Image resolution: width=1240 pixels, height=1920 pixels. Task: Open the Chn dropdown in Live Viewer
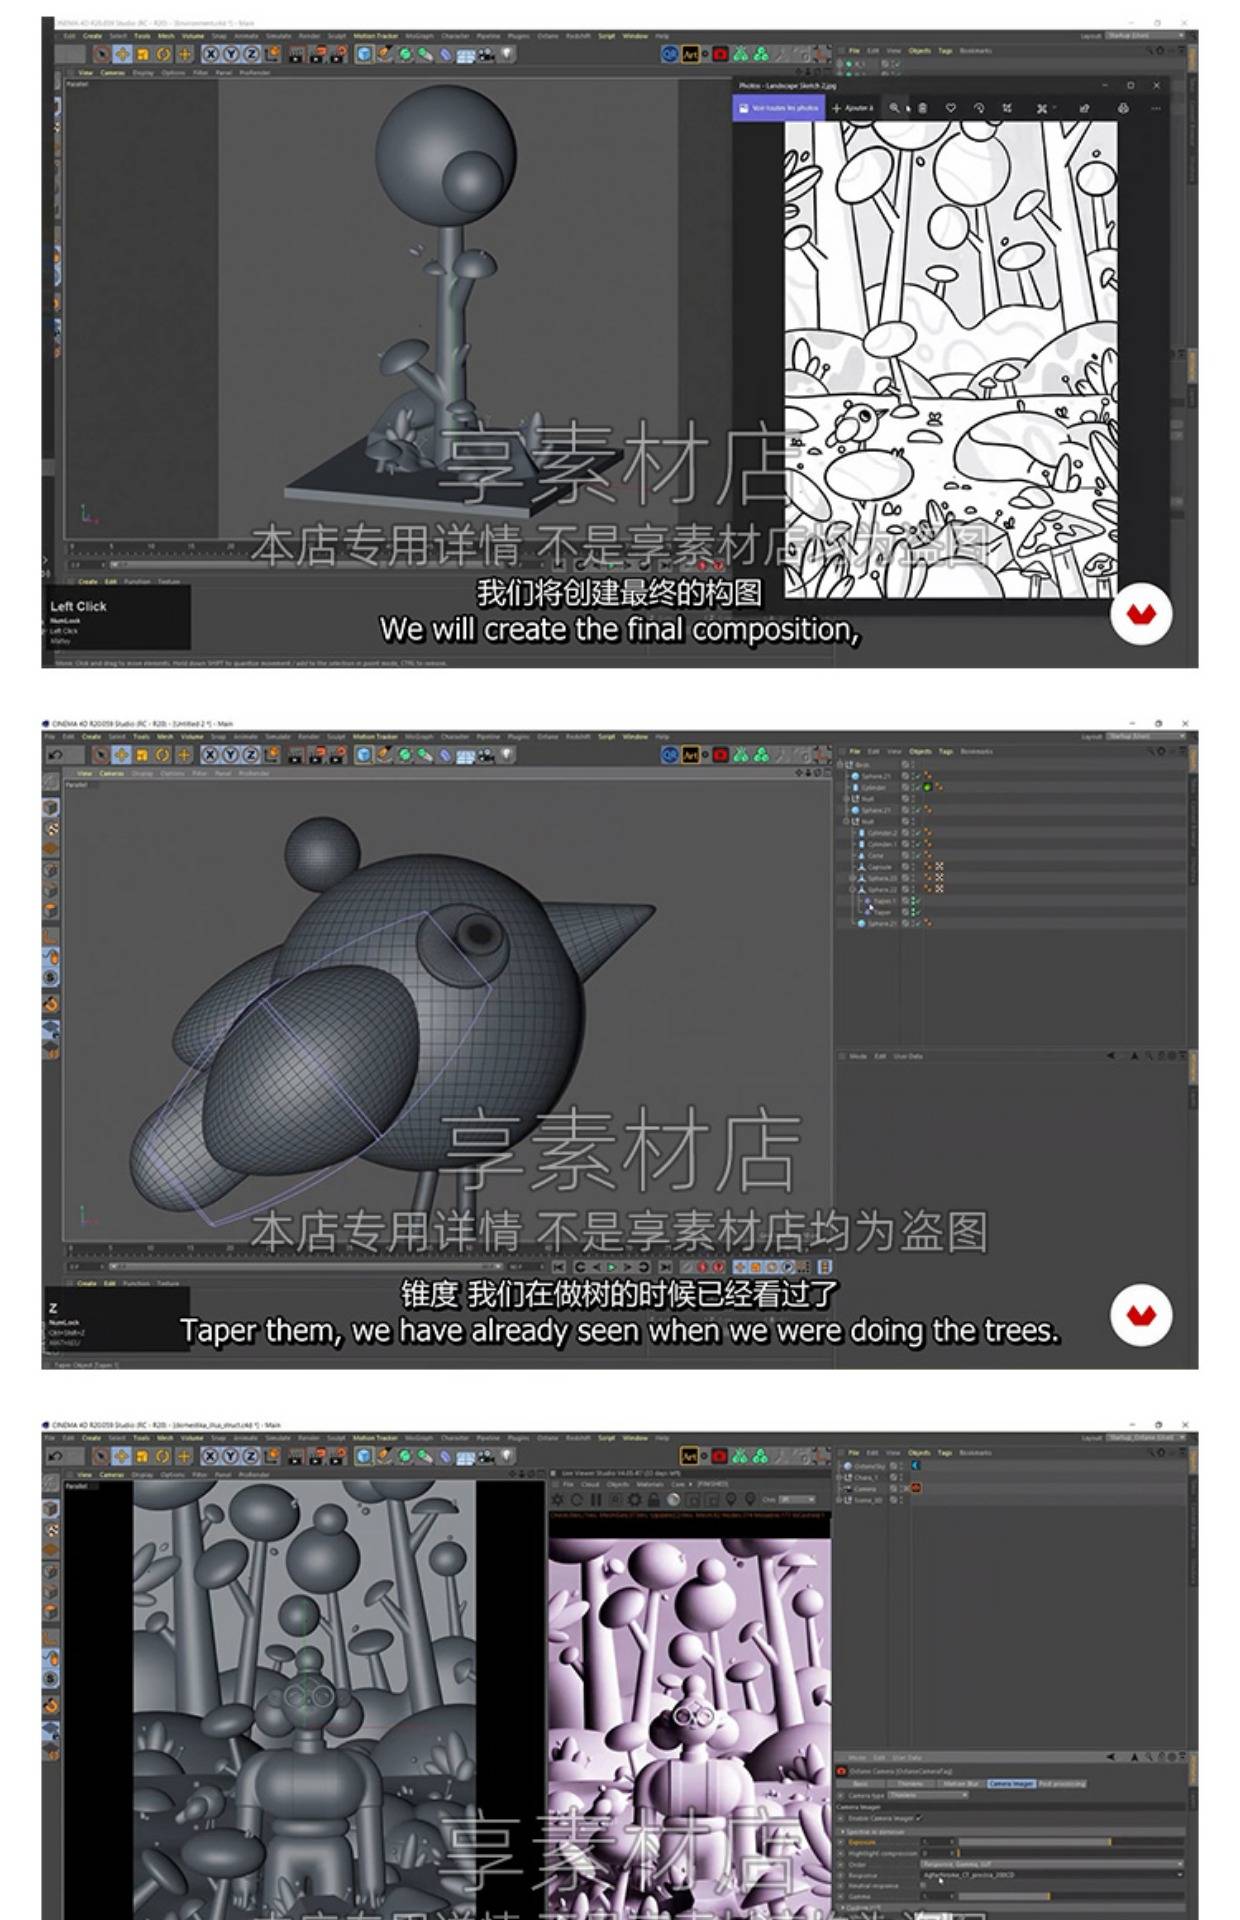797,1499
